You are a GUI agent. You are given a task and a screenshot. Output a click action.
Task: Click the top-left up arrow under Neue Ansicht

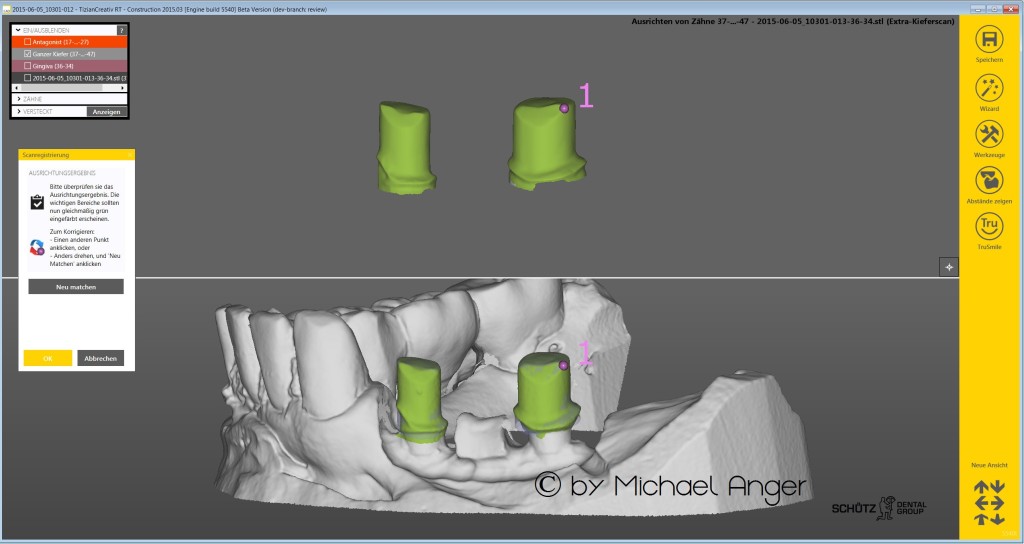pos(981,487)
